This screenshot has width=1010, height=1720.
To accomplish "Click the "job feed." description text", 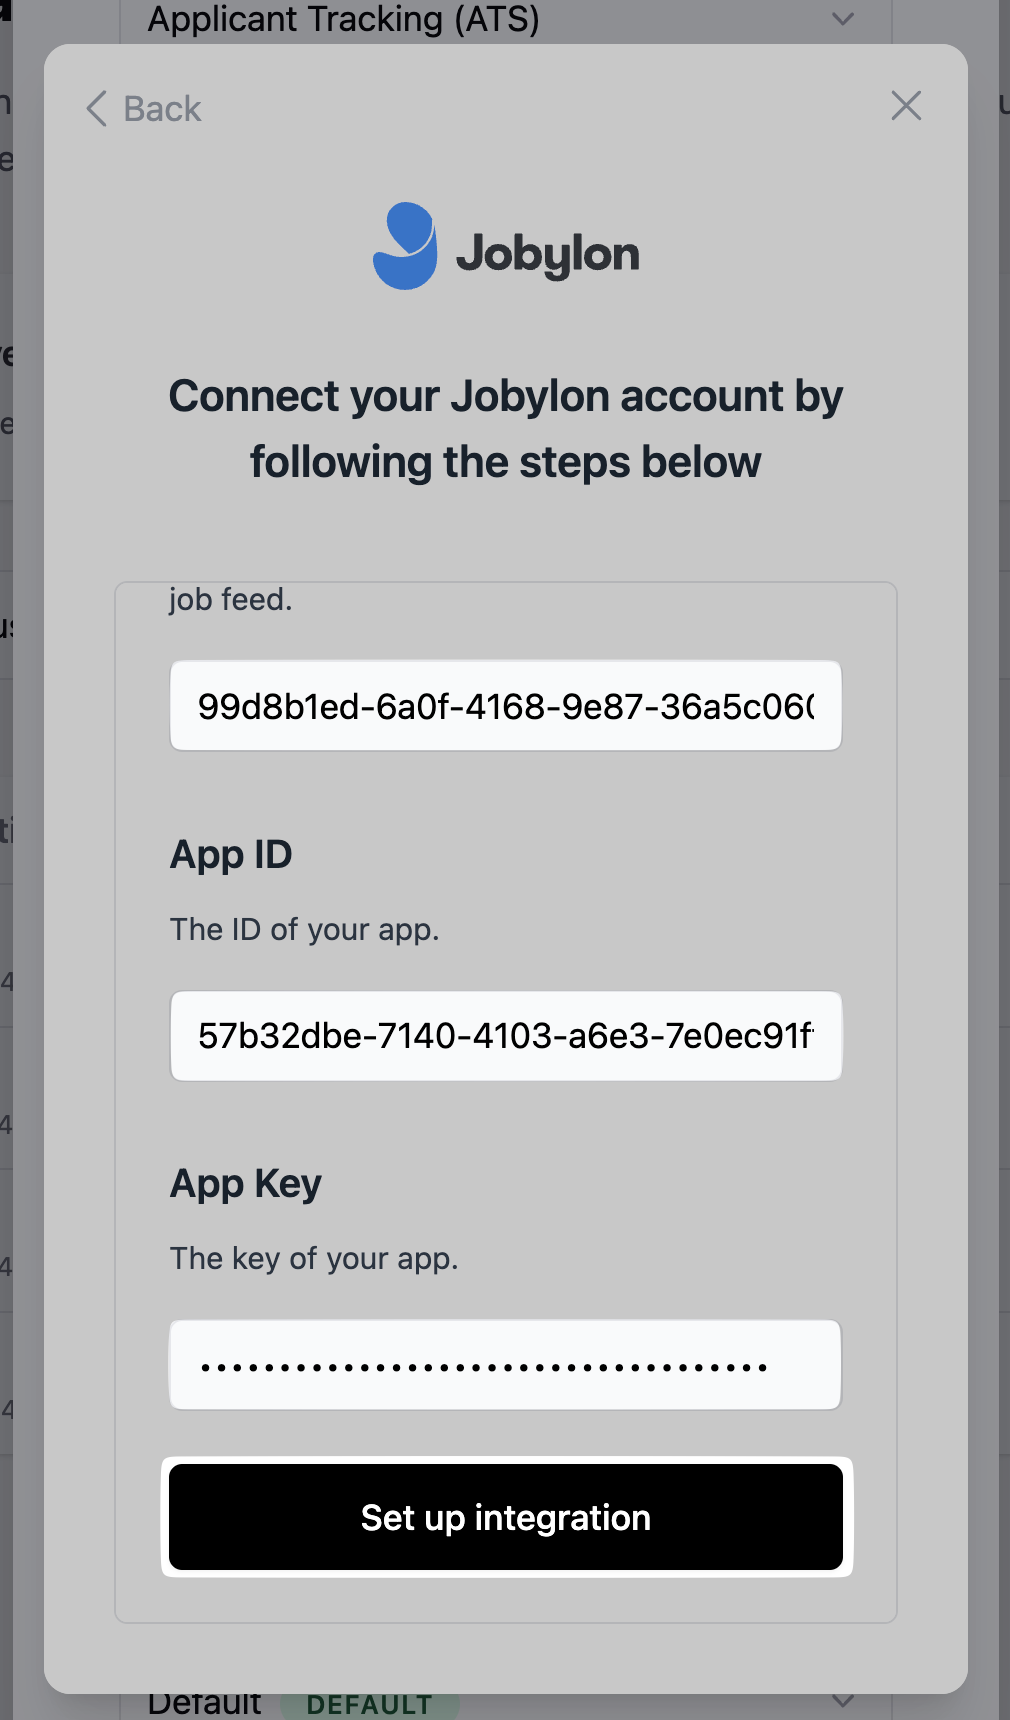I will (230, 599).
